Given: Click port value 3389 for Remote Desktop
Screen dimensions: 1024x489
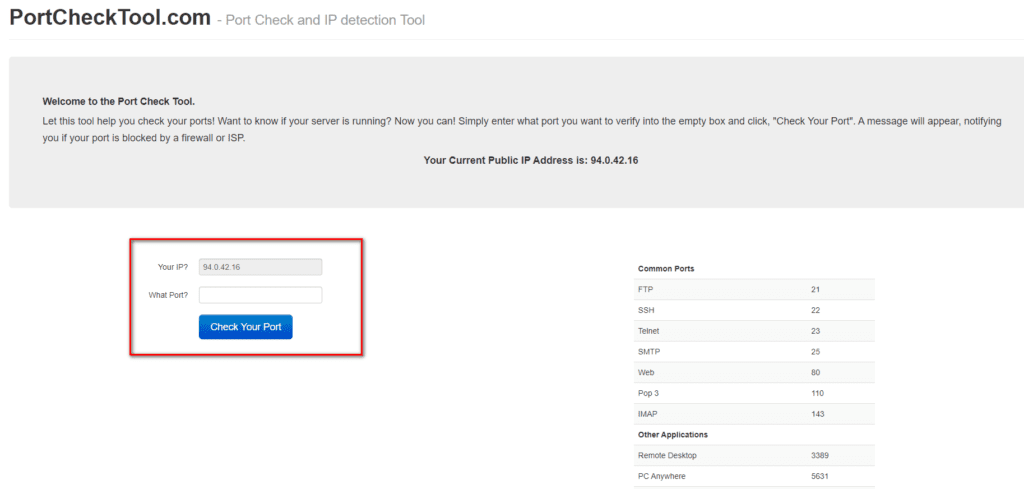Looking at the screenshot, I should click(820, 456).
